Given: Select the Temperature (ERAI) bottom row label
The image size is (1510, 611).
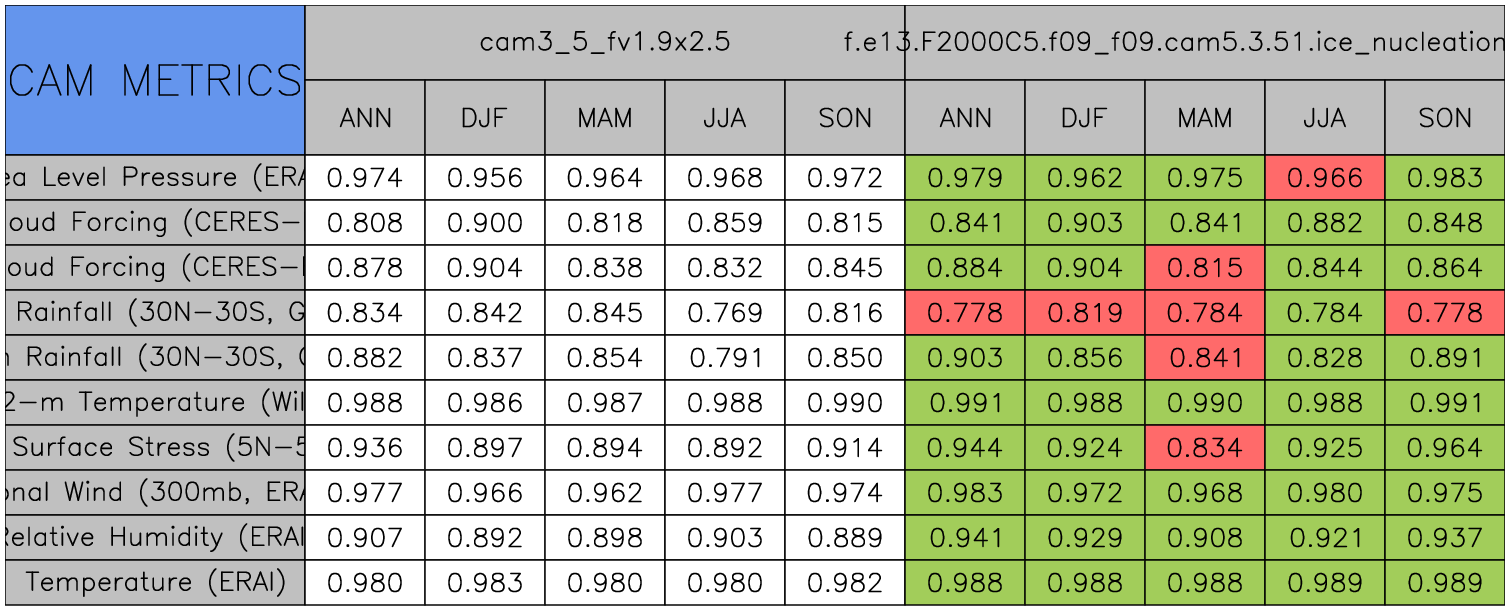Looking at the screenshot, I should 155,583.
